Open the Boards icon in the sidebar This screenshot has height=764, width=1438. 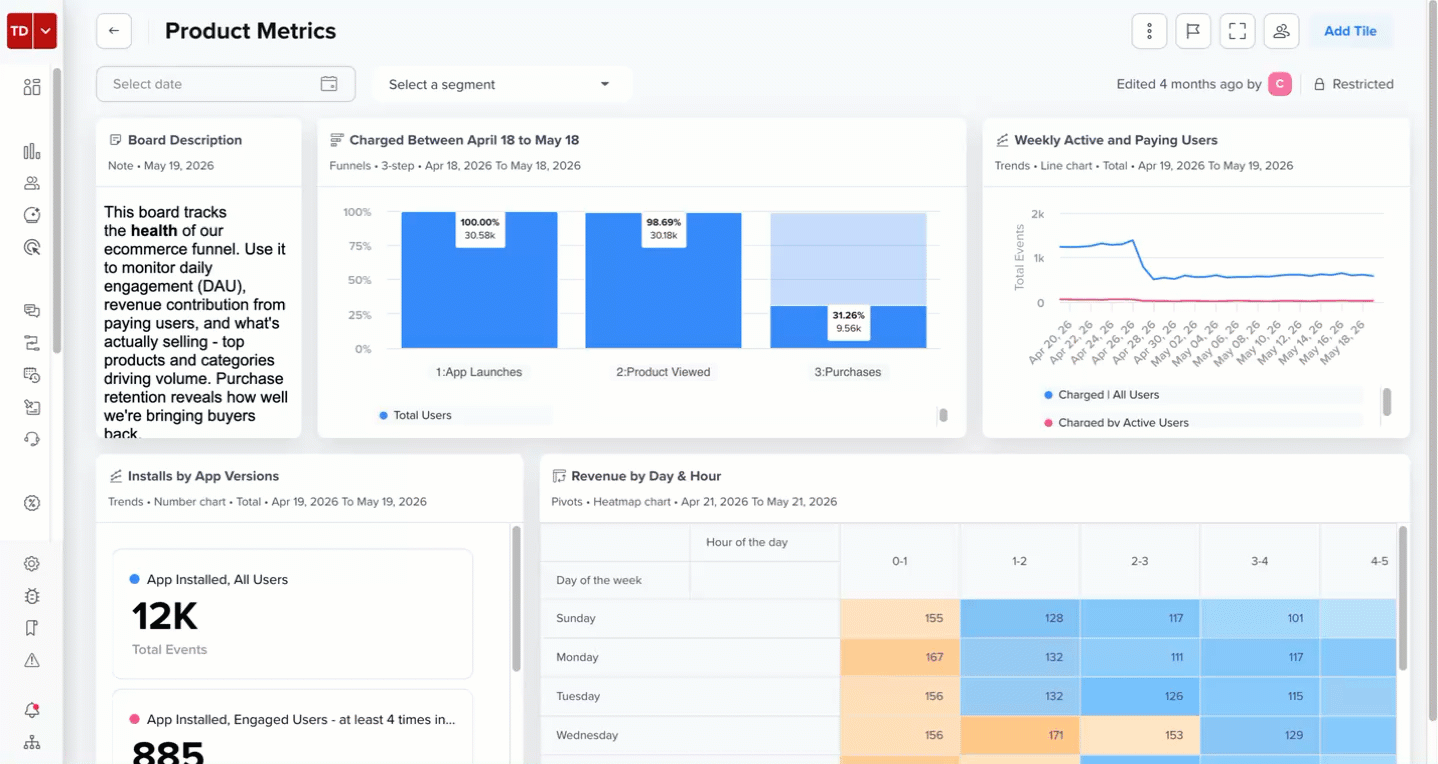tap(32, 87)
